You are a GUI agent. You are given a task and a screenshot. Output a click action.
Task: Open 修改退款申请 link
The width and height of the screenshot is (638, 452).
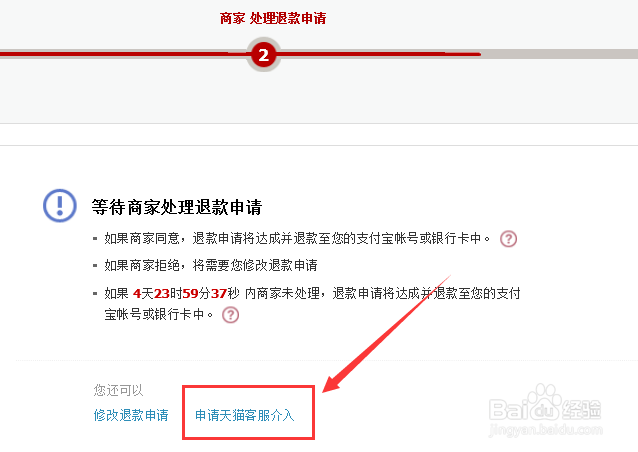[131, 415]
